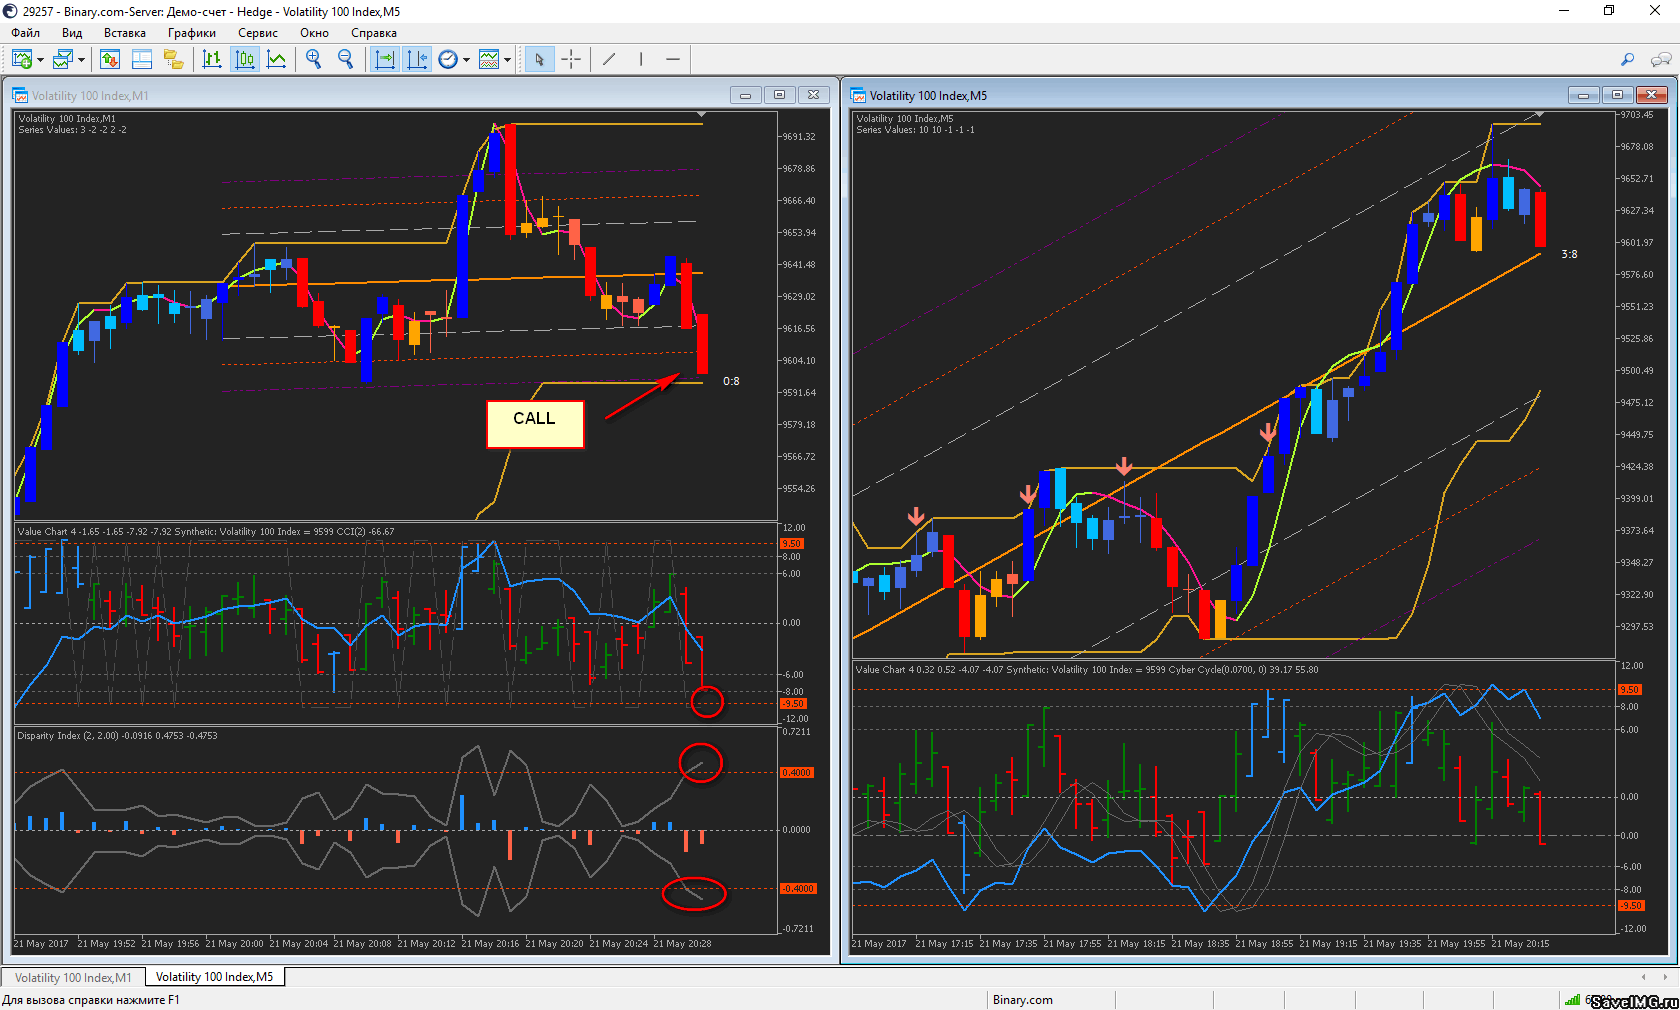
Task: Open the Navigator folders icon
Action: coord(174,60)
